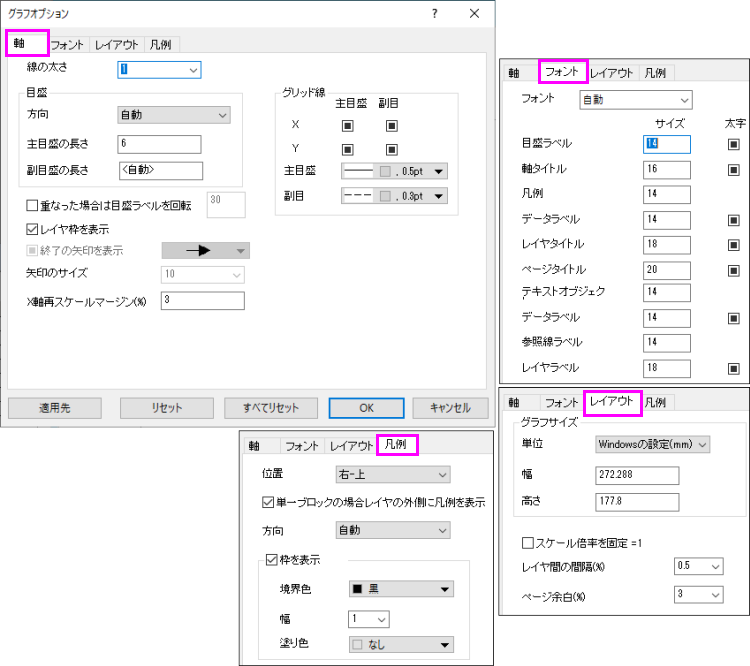Click the 副目盛の長さ input field
This screenshot has height=666, width=750.
[x=161, y=171]
